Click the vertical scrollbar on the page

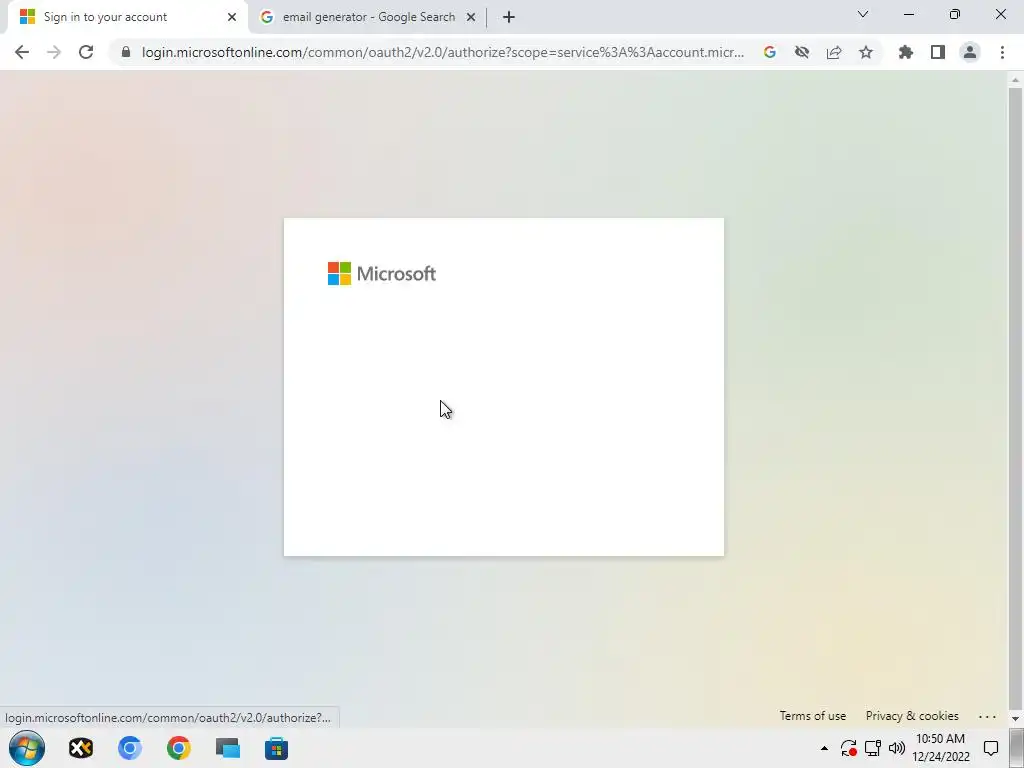pos(1015,398)
